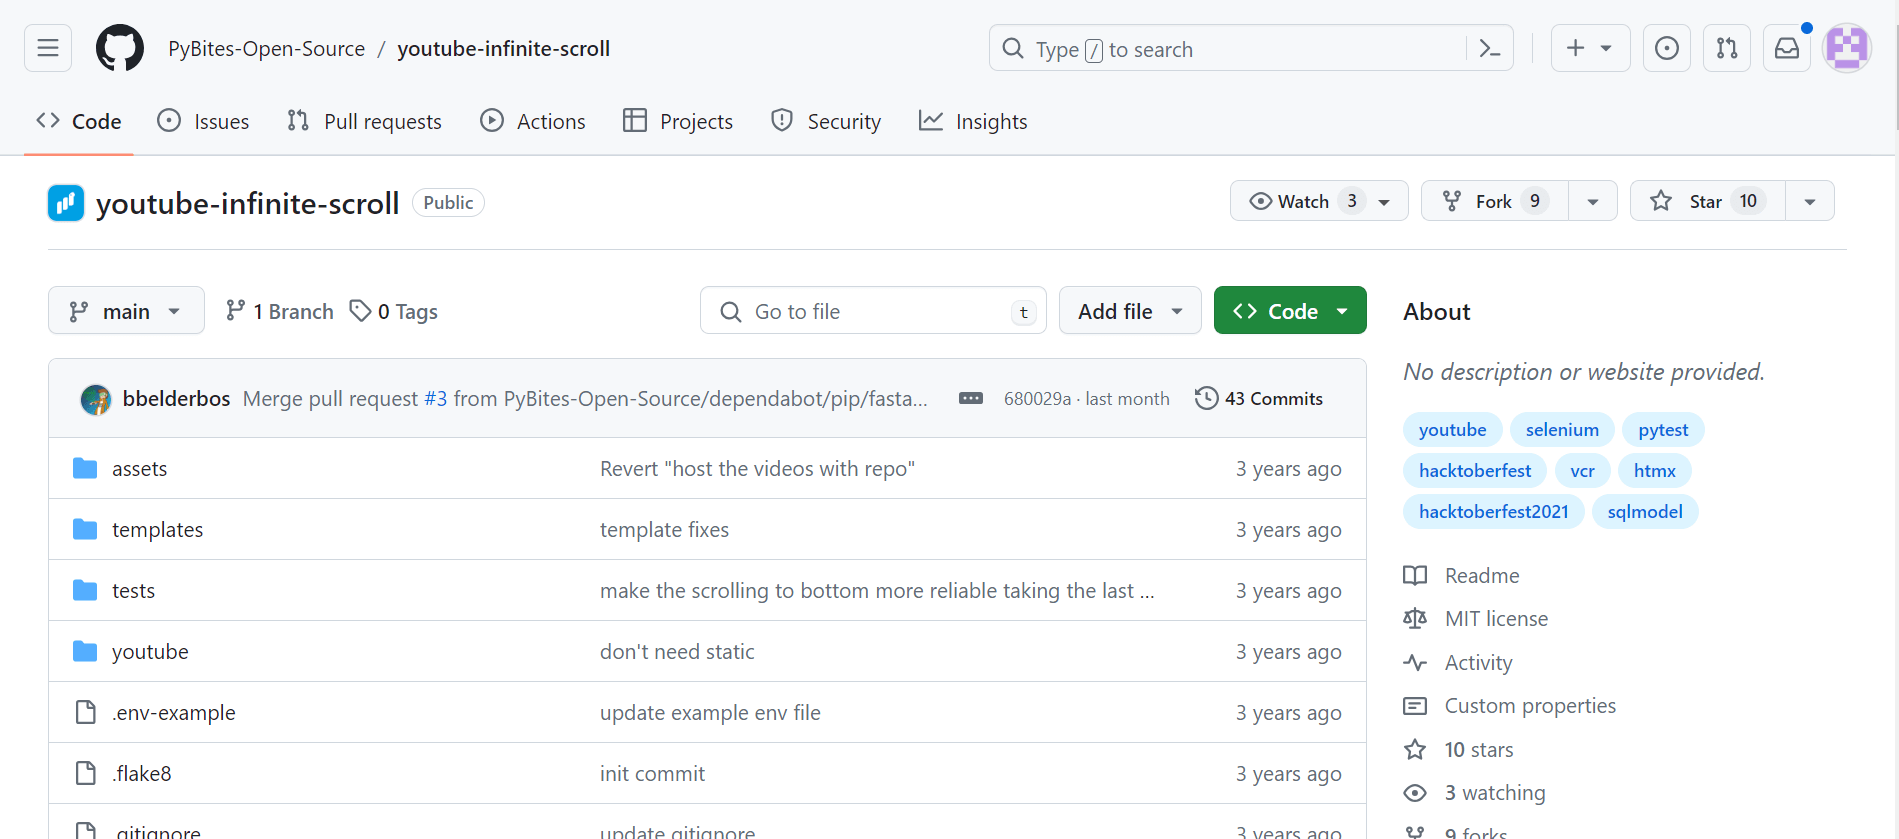Click the user profile avatar
The image size is (1899, 839).
coord(1846,48)
